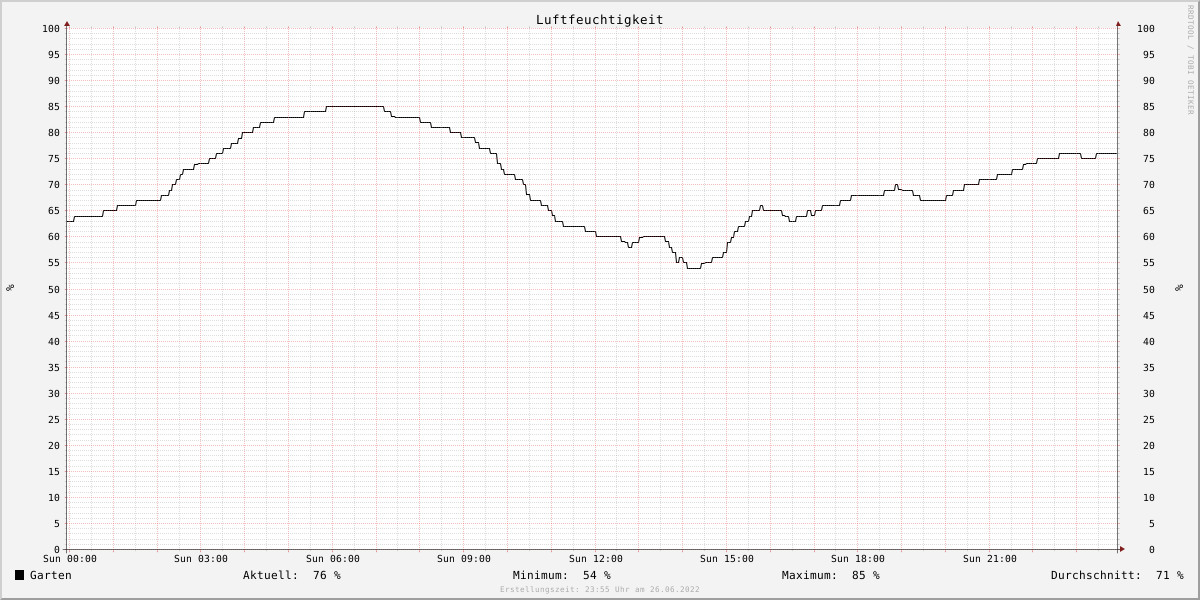Click the right axis 55 label
The image size is (1200, 600).
tap(1148, 262)
